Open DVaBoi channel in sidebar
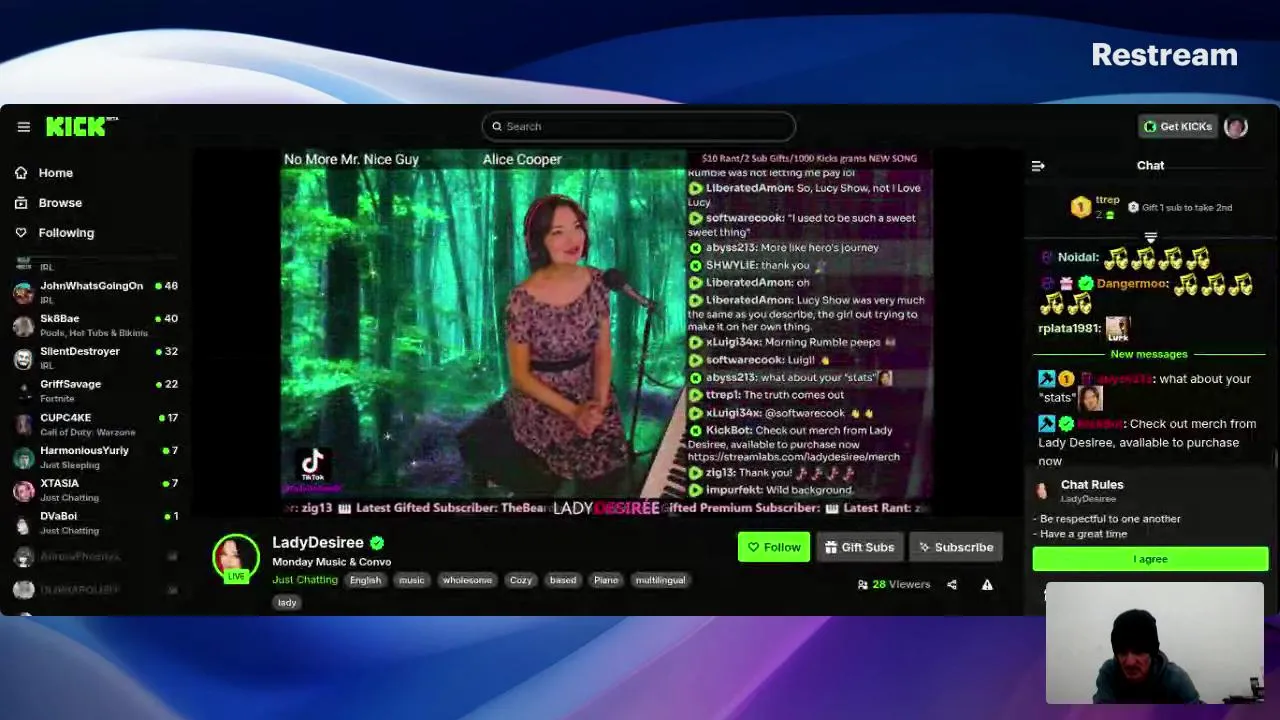The height and width of the screenshot is (720, 1280). click(x=95, y=523)
